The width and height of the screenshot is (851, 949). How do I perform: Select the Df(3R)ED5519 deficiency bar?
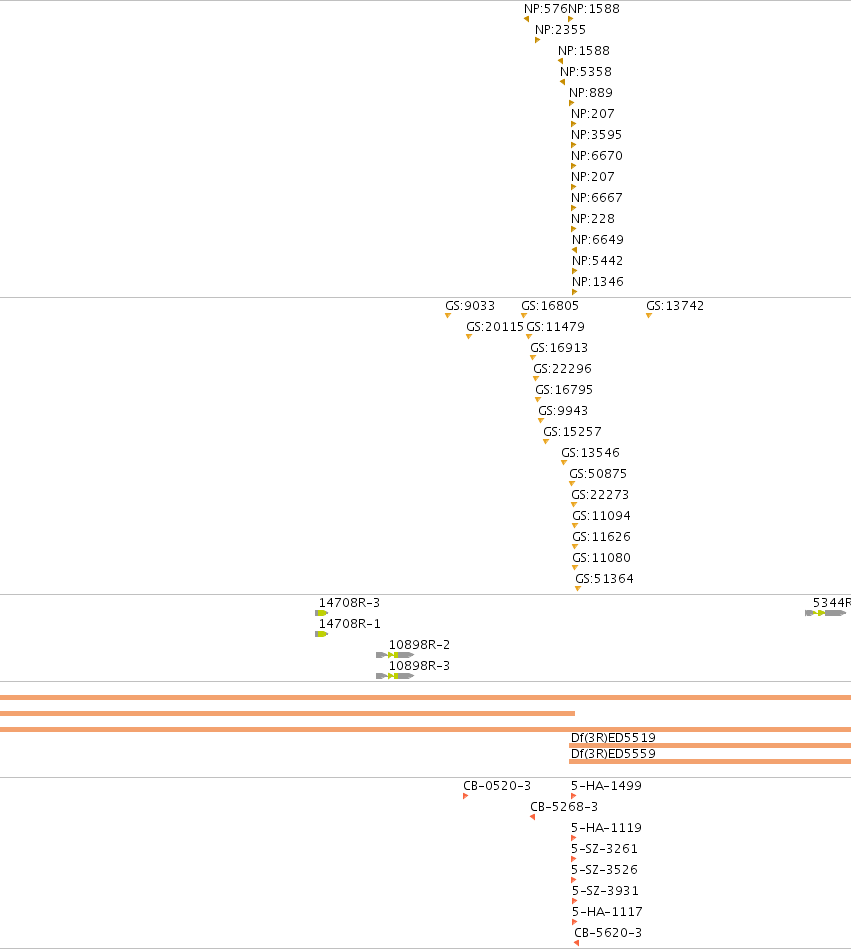[710, 745]
